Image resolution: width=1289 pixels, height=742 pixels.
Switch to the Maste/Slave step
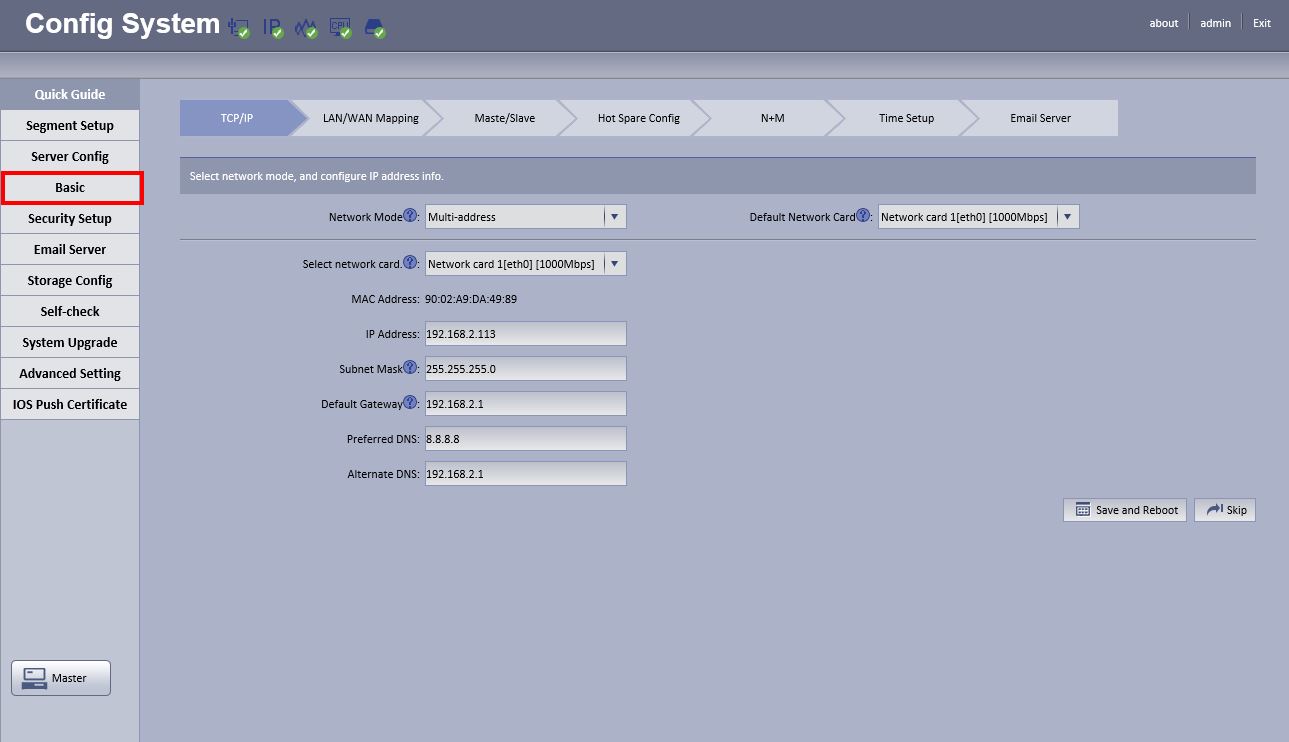coord(504,118)
